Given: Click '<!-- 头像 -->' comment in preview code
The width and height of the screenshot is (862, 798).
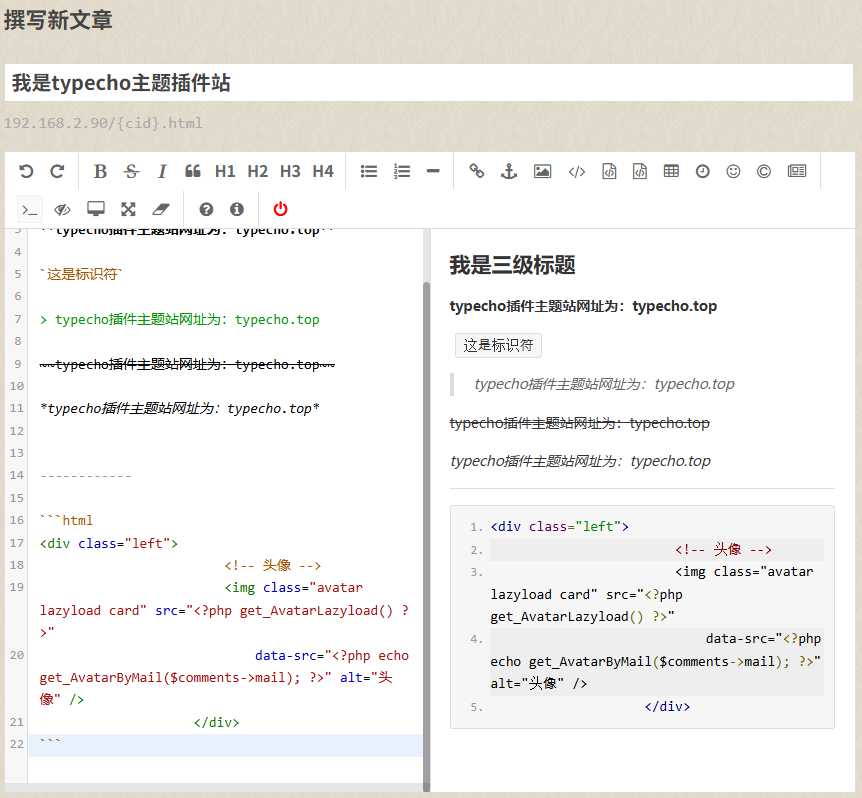Looking at the screenshot, I should click(723, 550).
